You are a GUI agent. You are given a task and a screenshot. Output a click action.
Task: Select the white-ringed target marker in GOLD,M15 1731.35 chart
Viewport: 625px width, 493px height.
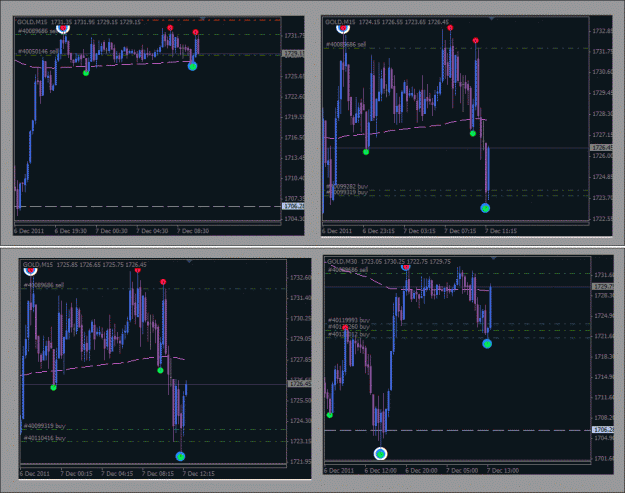tap(63, 28)
